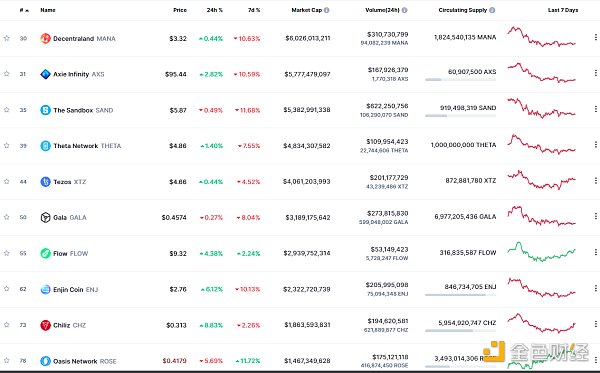Click the Chiliz CHZ coin logo

pyautogui.click(x=46, y=325)
